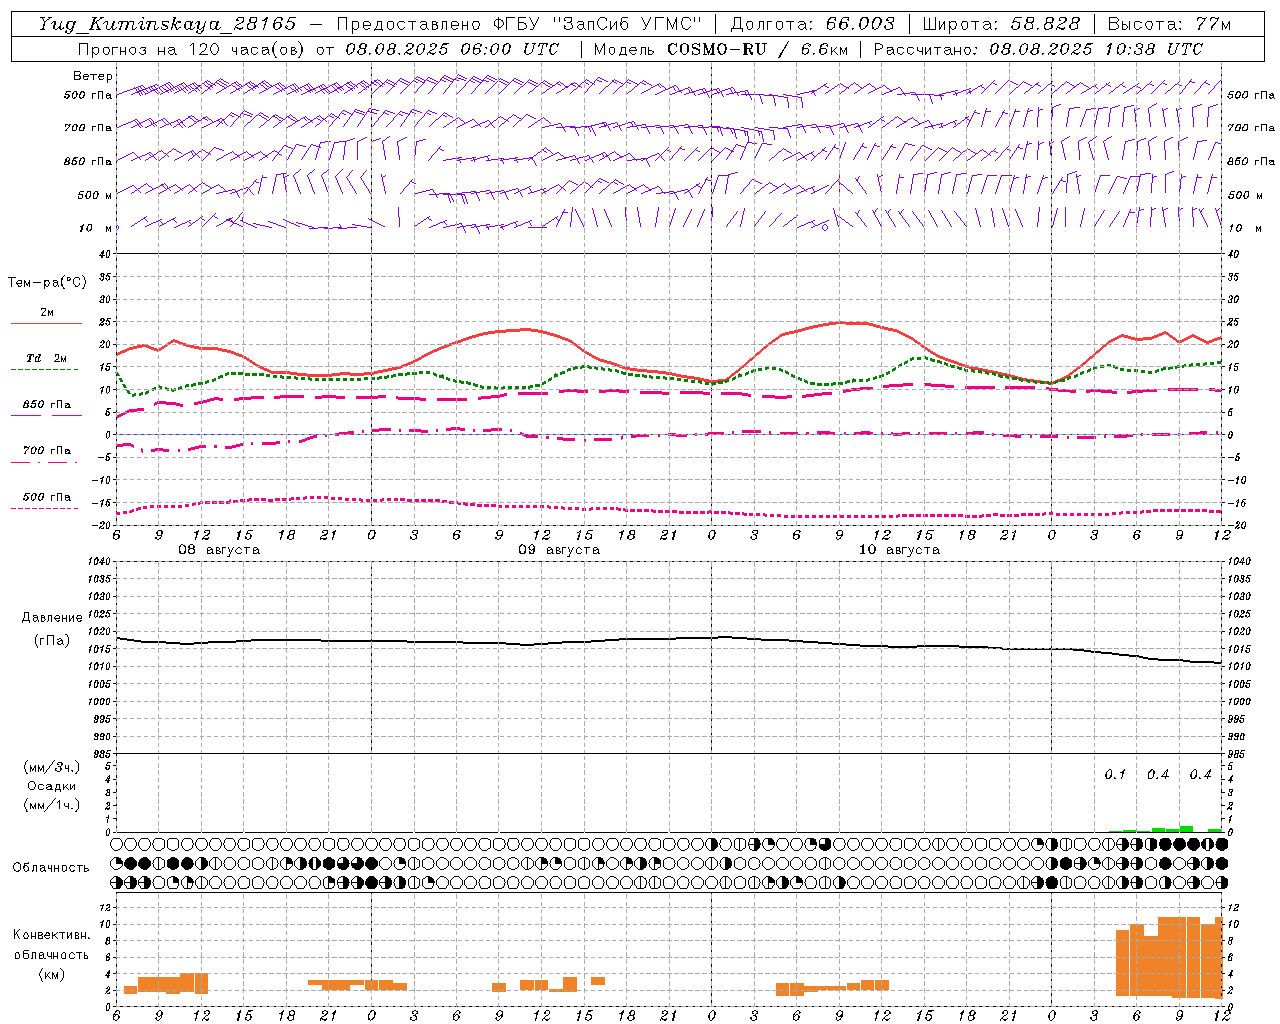The image size is (1280, 1024).
Task: Click the tall orange convective cloud bars
Action: [x=1169, y=957]
